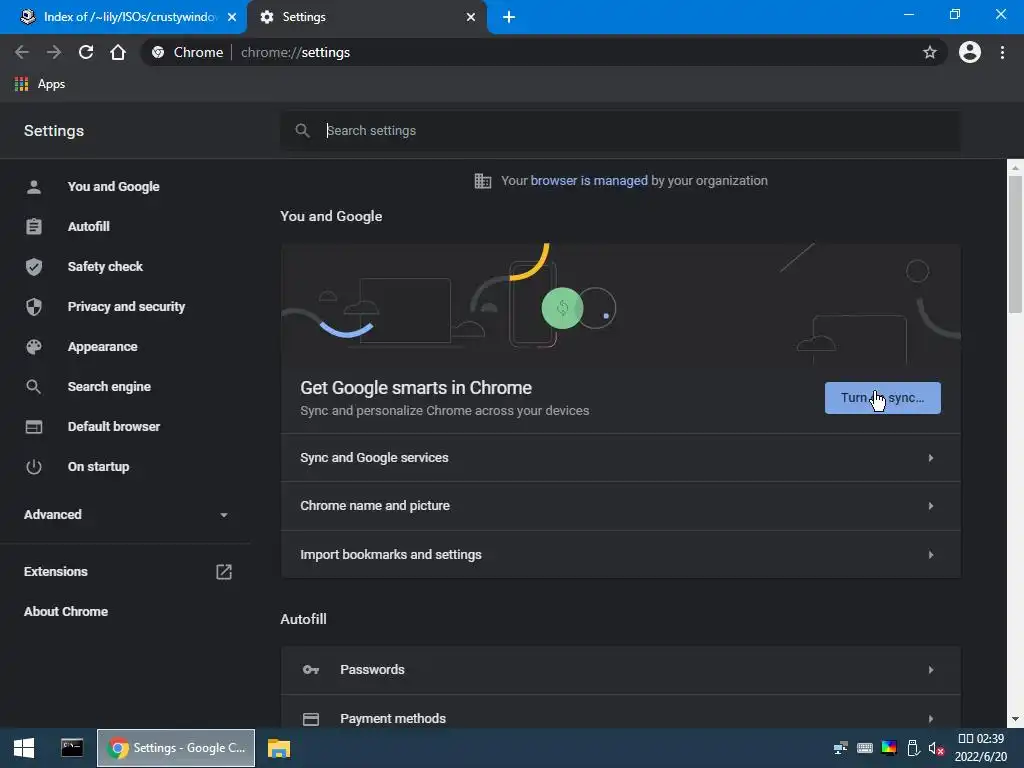Click the network tray icon
This screenshot has width=1024, height=768.
point(840,748)
